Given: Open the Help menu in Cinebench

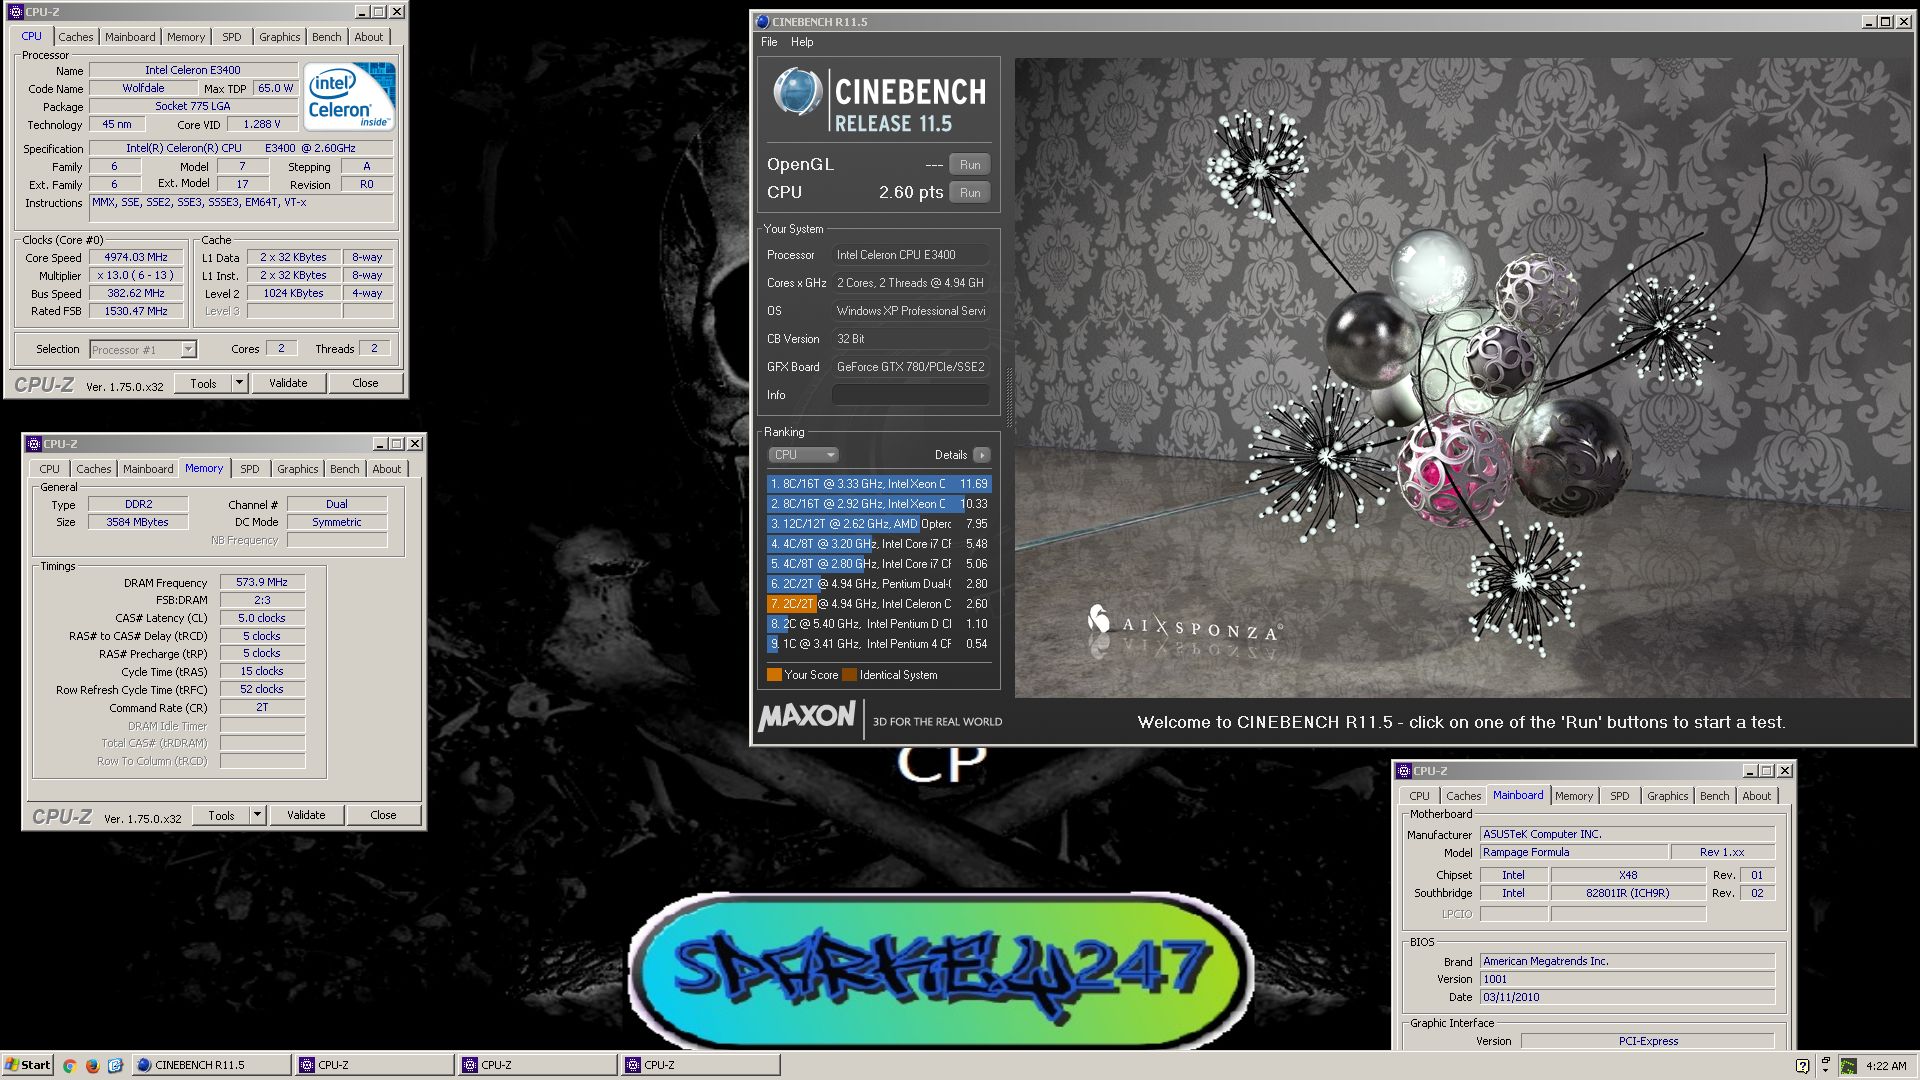Looking at the screenshot, I should click(x=802, y=42).
